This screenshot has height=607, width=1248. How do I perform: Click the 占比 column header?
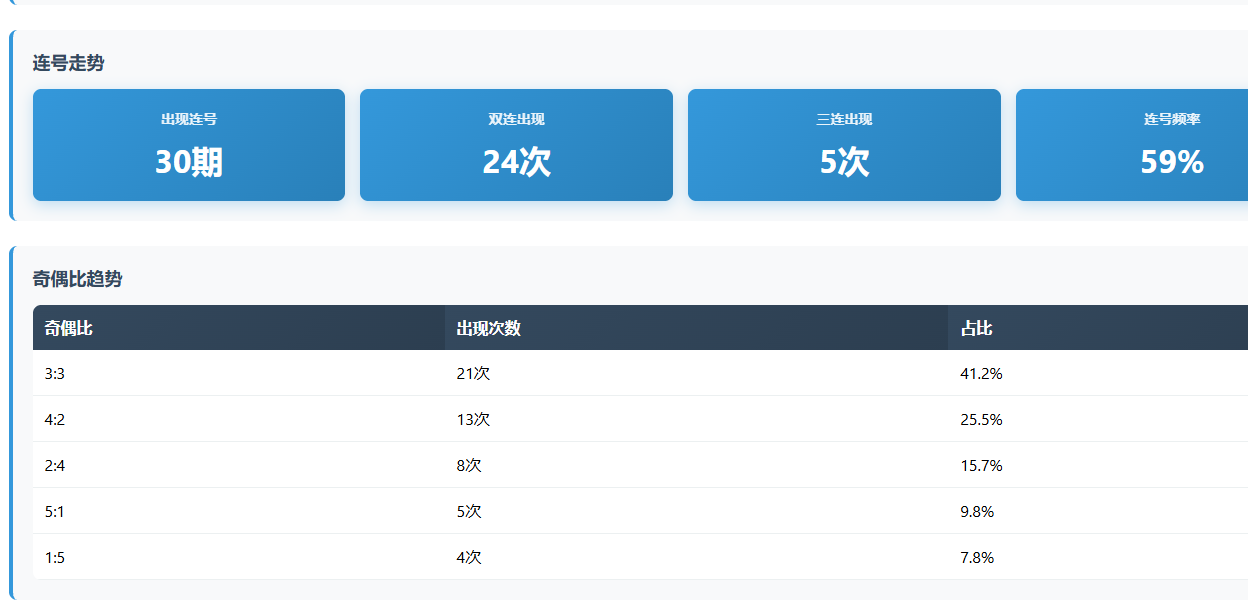(977, 328)
